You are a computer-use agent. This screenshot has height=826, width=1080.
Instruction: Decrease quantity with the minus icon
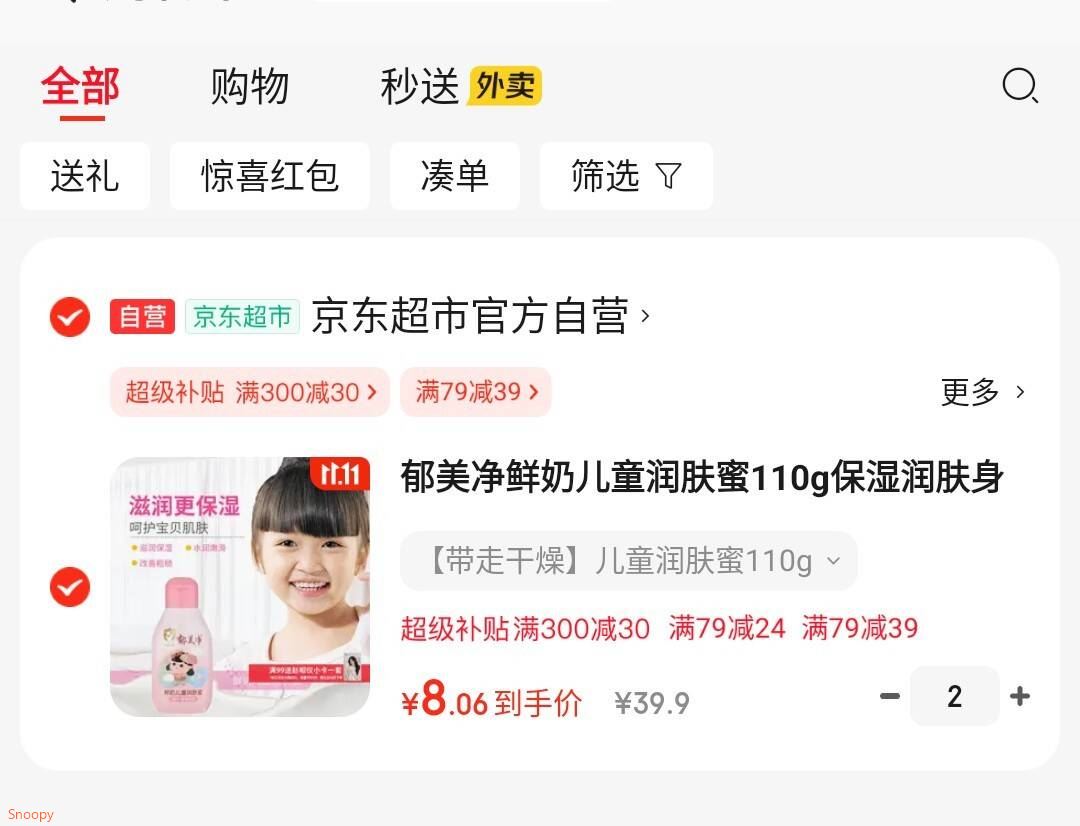tap(890, 696)
